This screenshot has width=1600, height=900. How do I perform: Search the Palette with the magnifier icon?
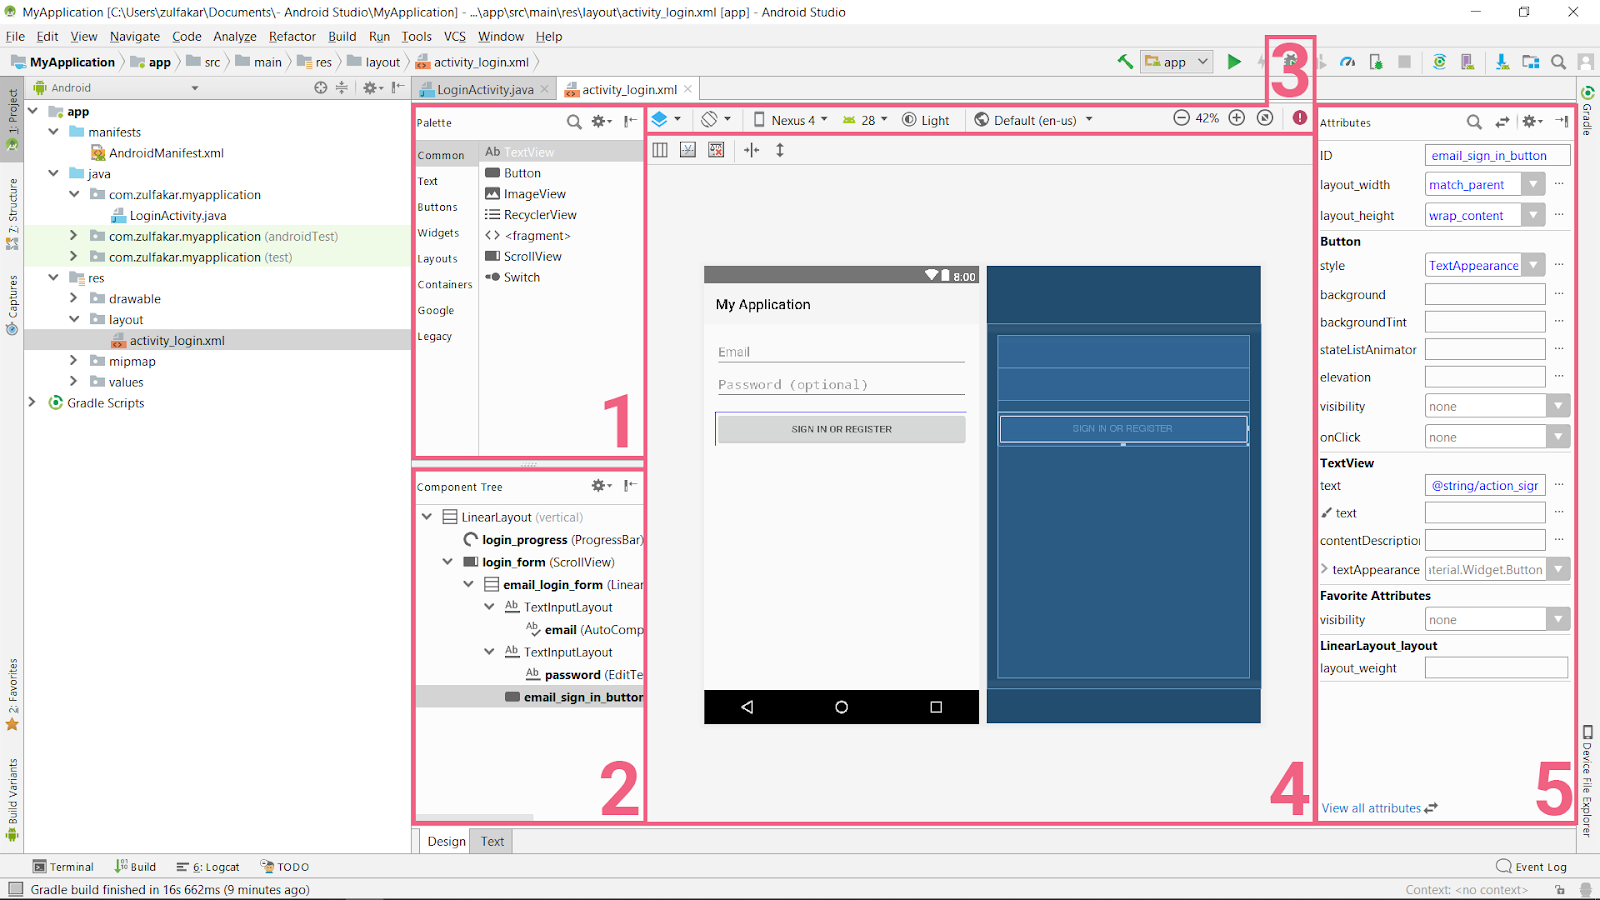(574, 122)
